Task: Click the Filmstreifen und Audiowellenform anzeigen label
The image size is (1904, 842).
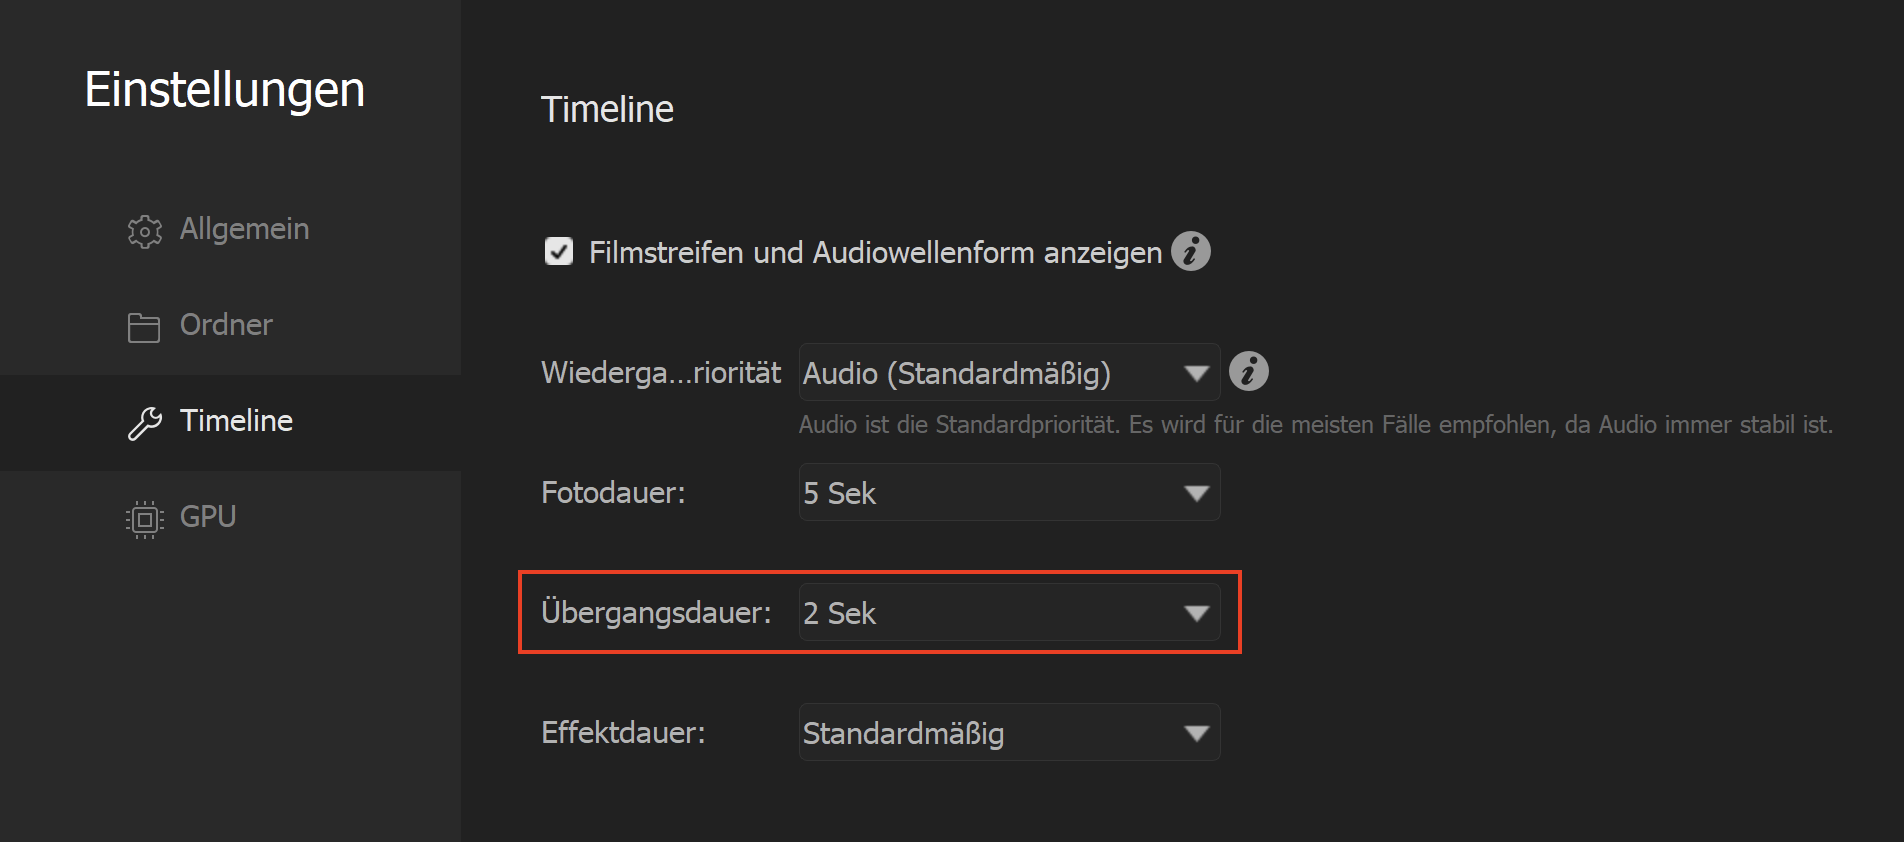Action: click(x=875, y=252)
